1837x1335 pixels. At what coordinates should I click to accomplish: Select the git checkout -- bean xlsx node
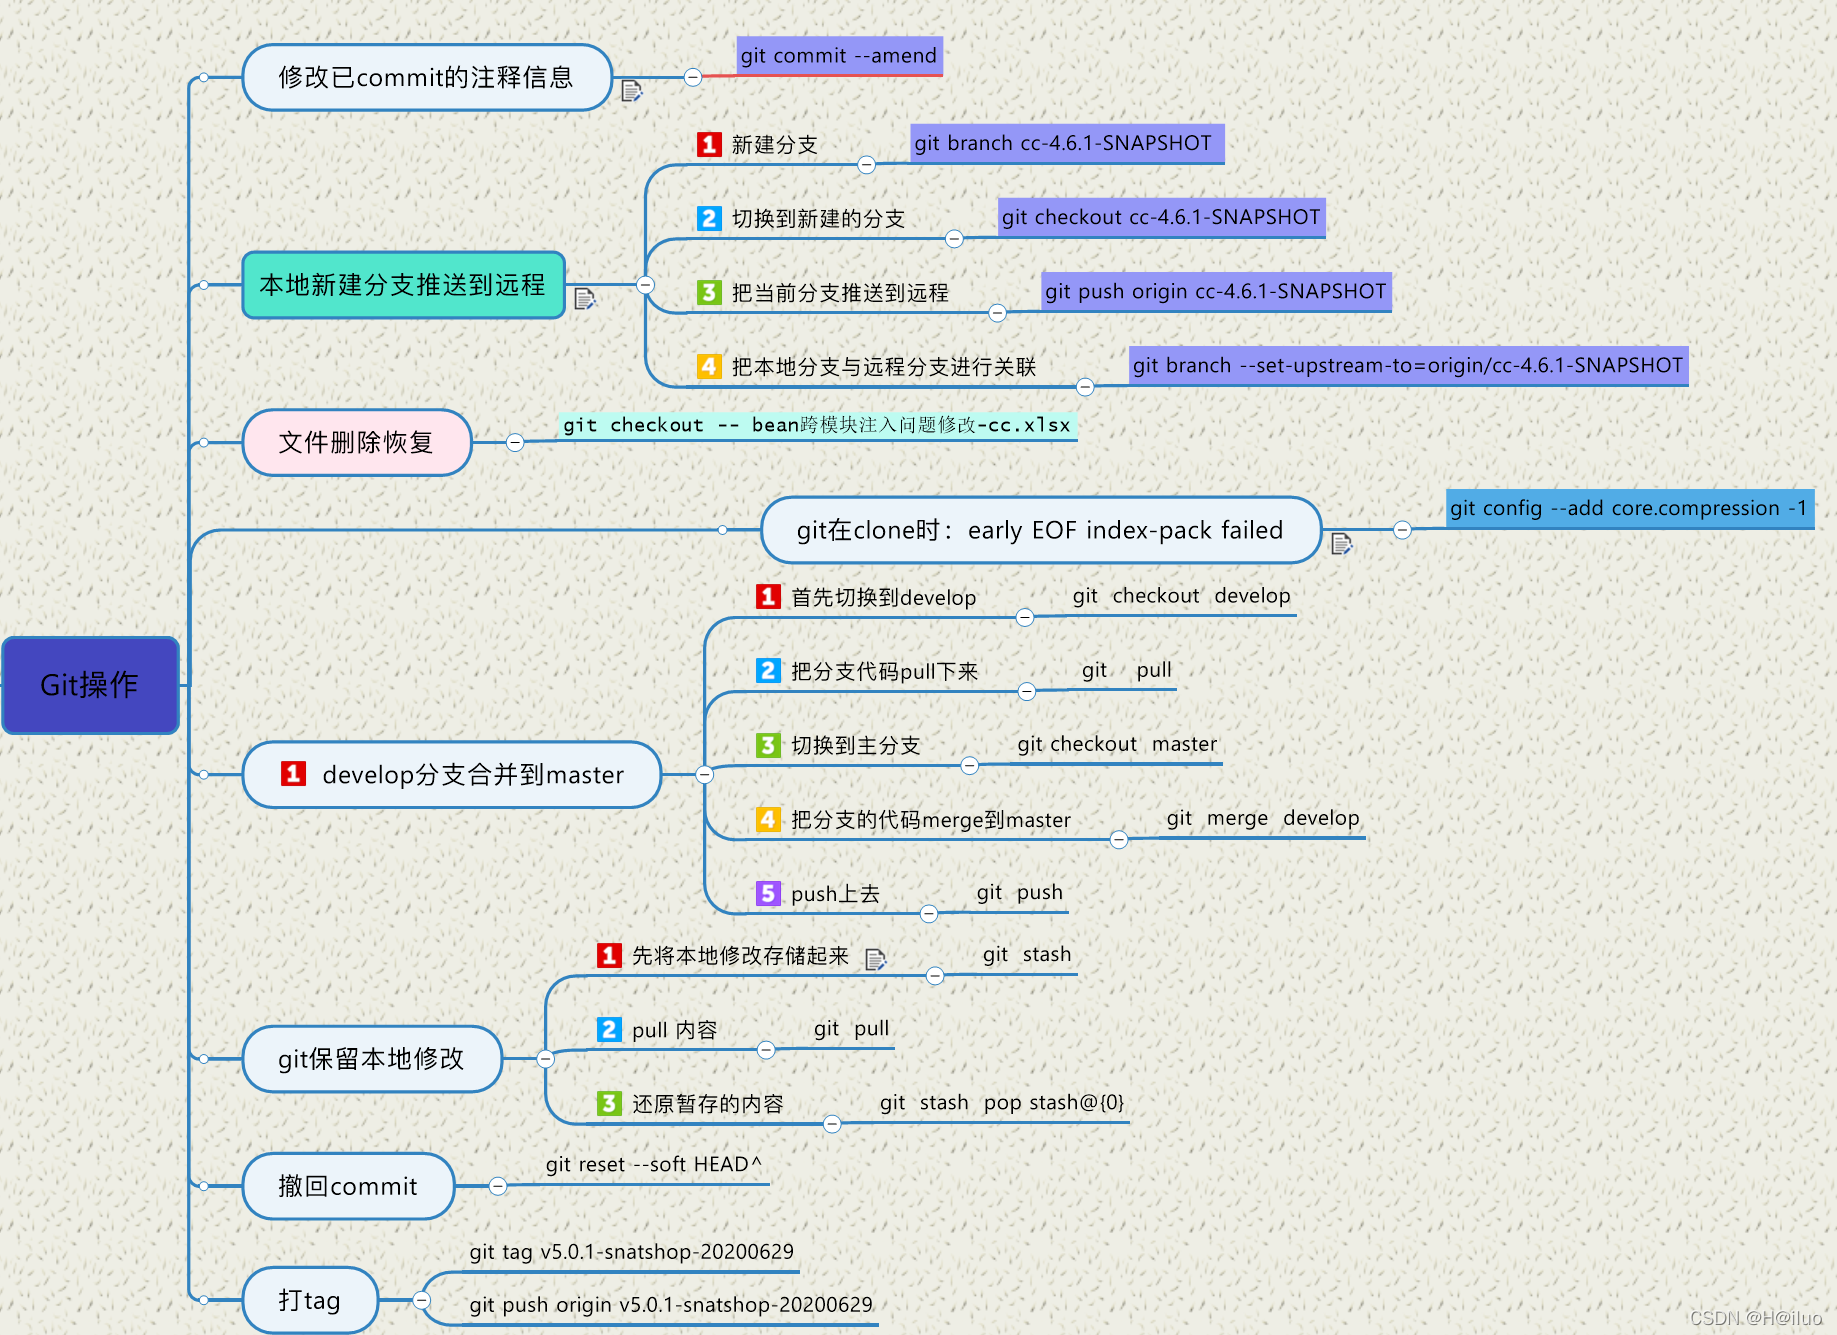point(817,425)
